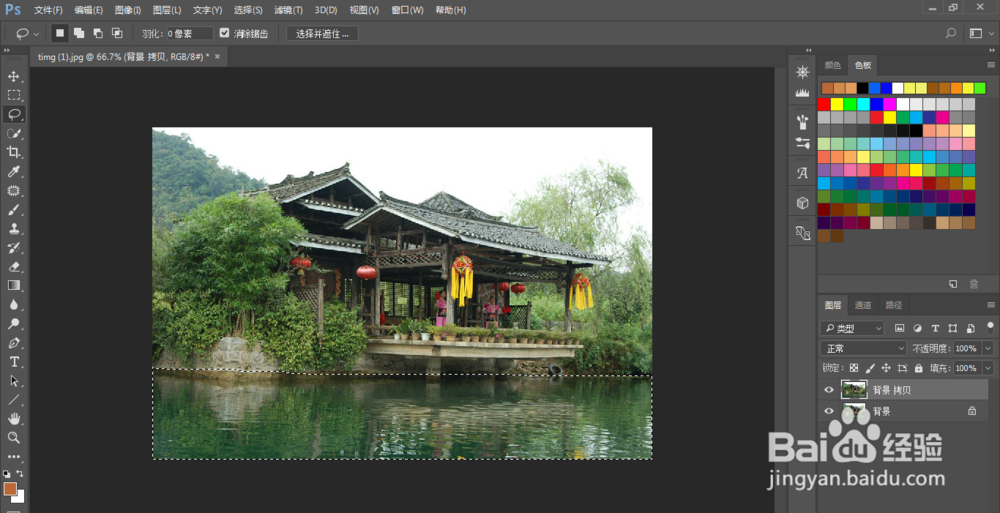
Task: Choose Intersect with Selection mode
Action: [x=117, y=33]
